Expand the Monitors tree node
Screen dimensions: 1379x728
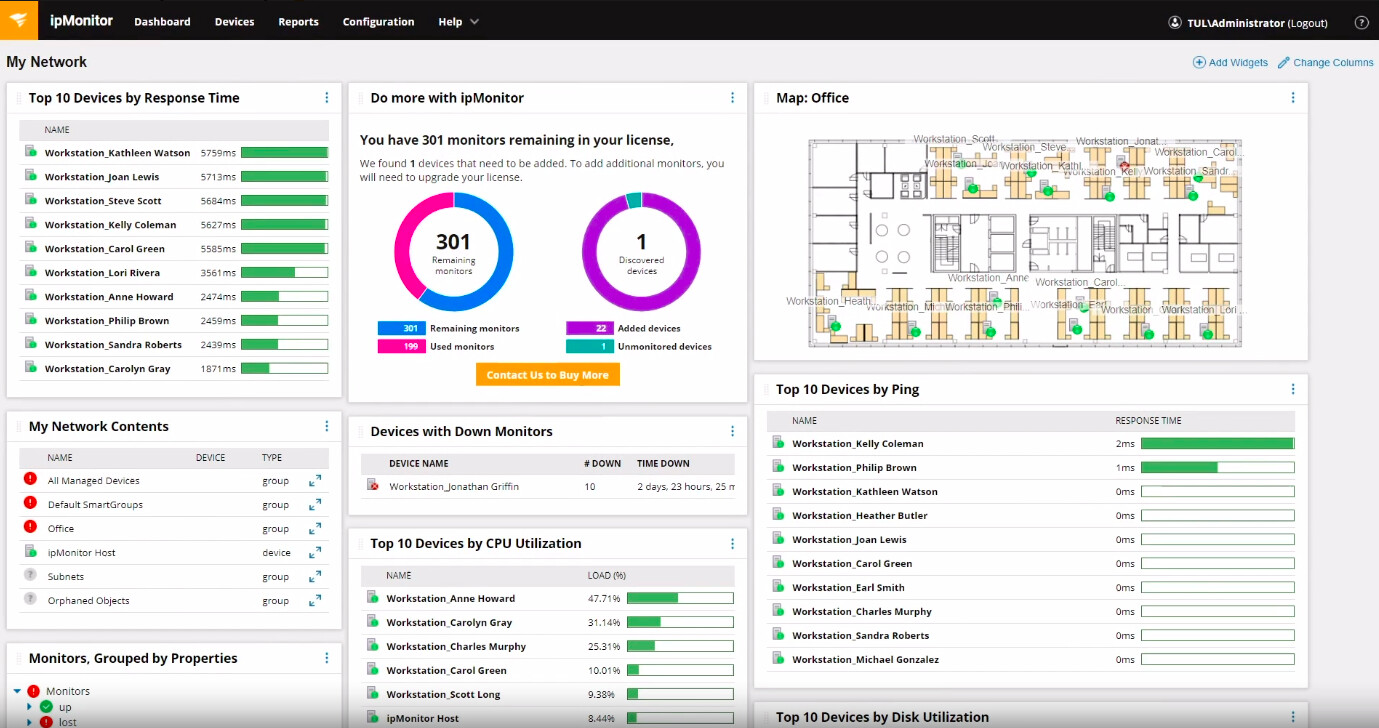pyautogui.click(x=18, y=691)
